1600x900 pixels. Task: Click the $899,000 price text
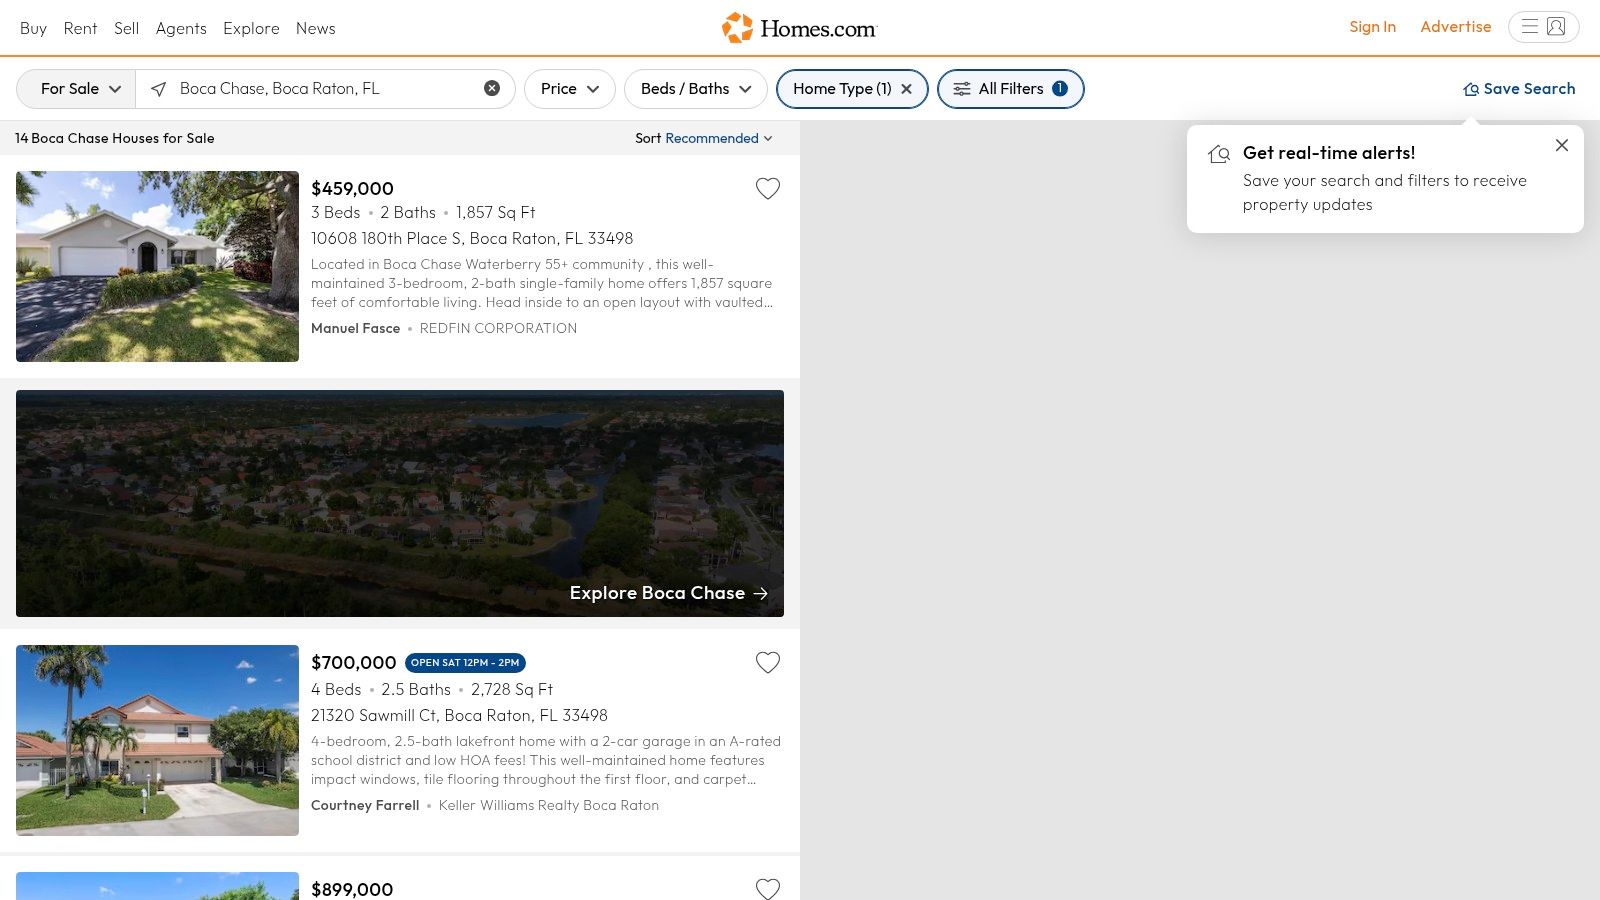(352, 889)
